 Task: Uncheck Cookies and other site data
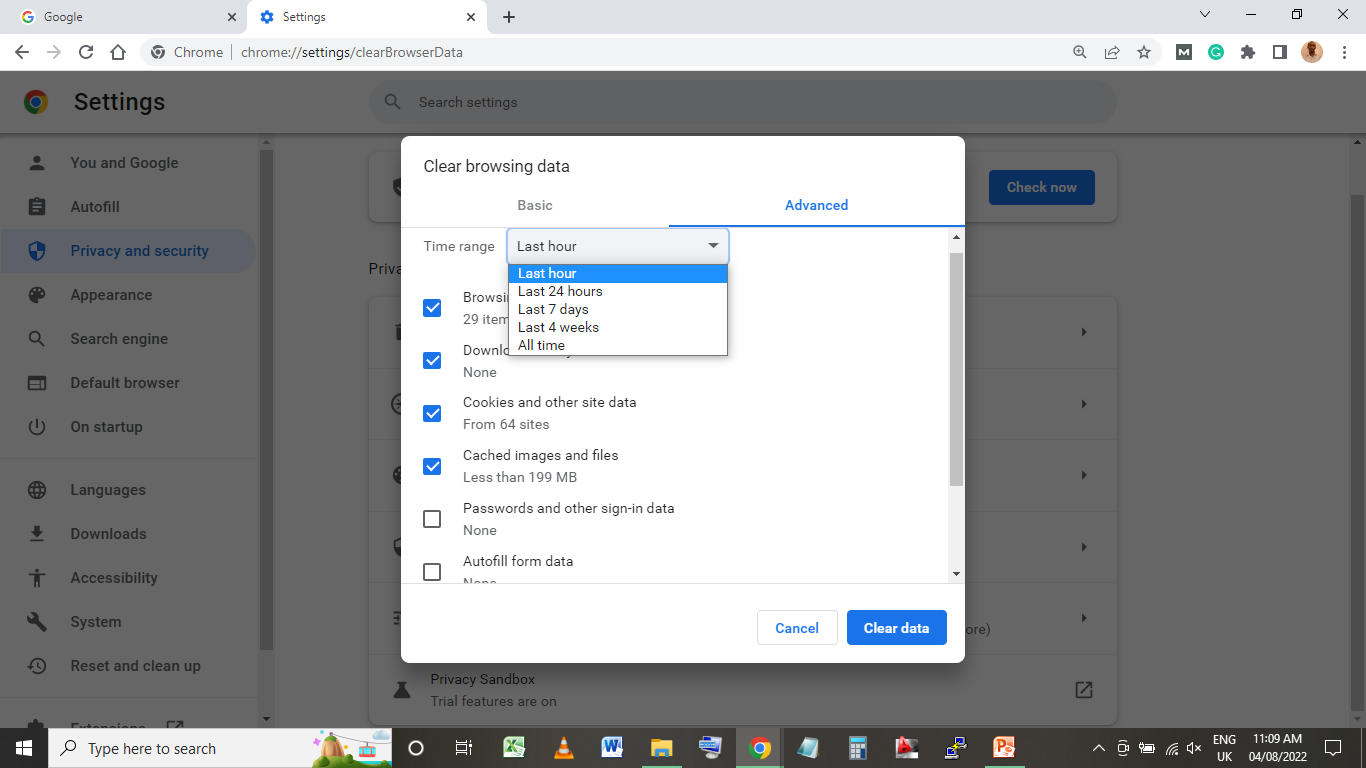(432, 413)
